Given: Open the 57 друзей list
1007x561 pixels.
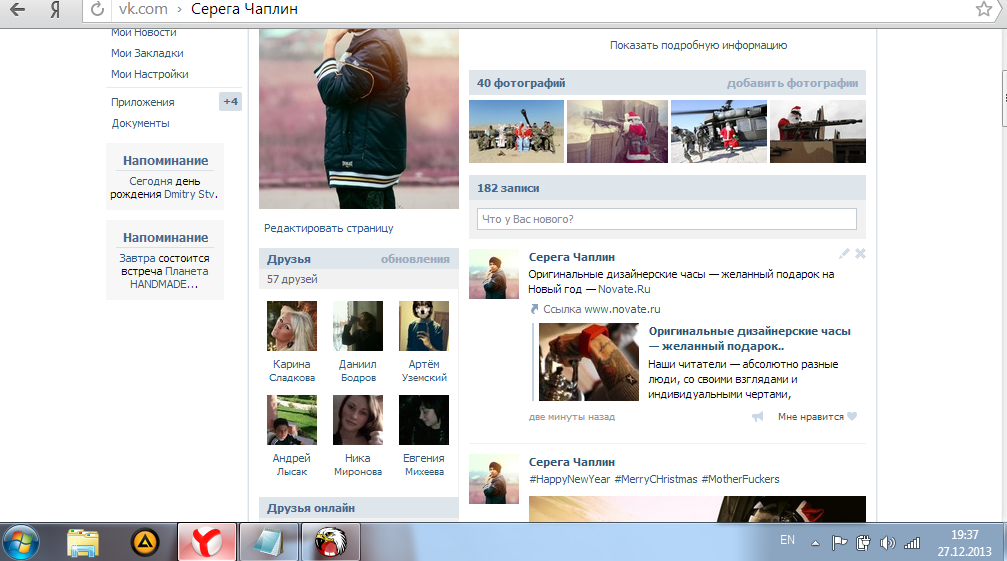Looking at the screenshot, I should (292, 279).
